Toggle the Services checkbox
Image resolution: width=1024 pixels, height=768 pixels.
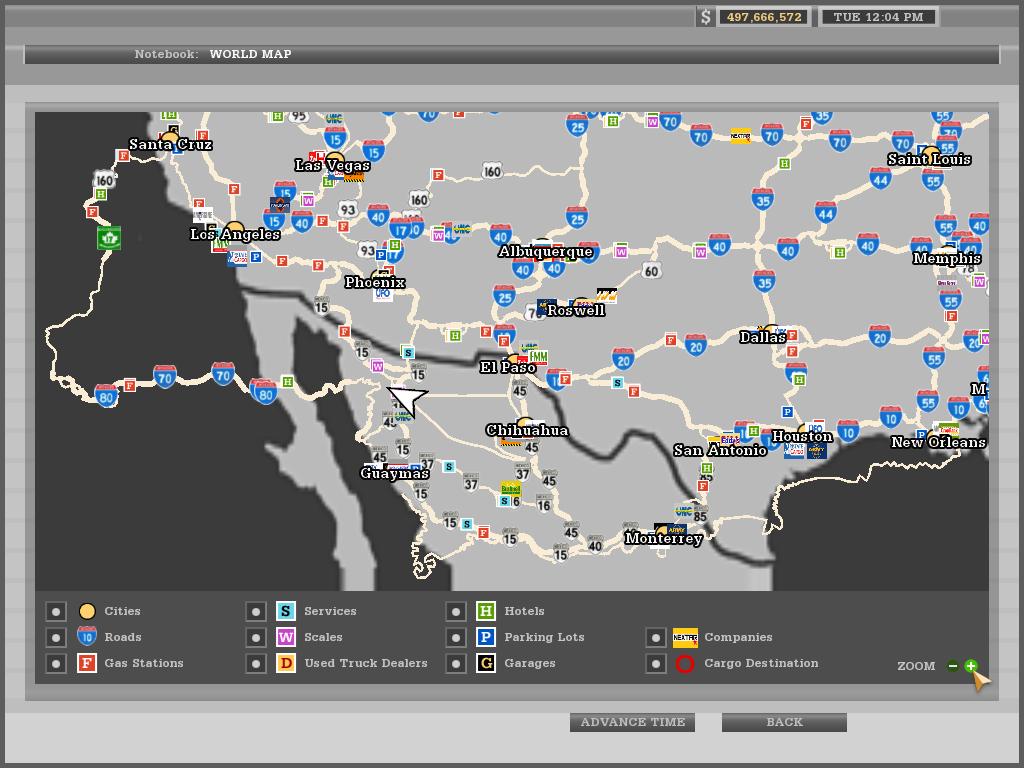coord(256,611)
